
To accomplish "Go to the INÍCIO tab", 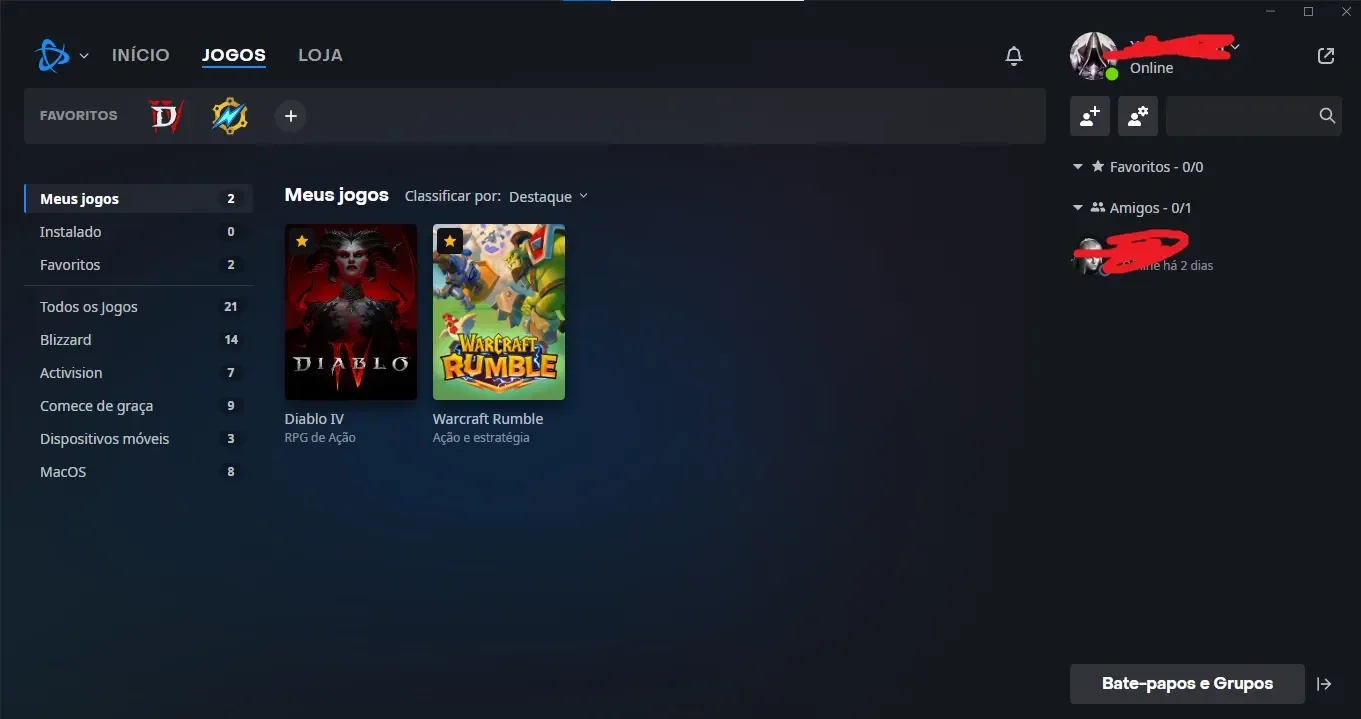I will (141, 55).
